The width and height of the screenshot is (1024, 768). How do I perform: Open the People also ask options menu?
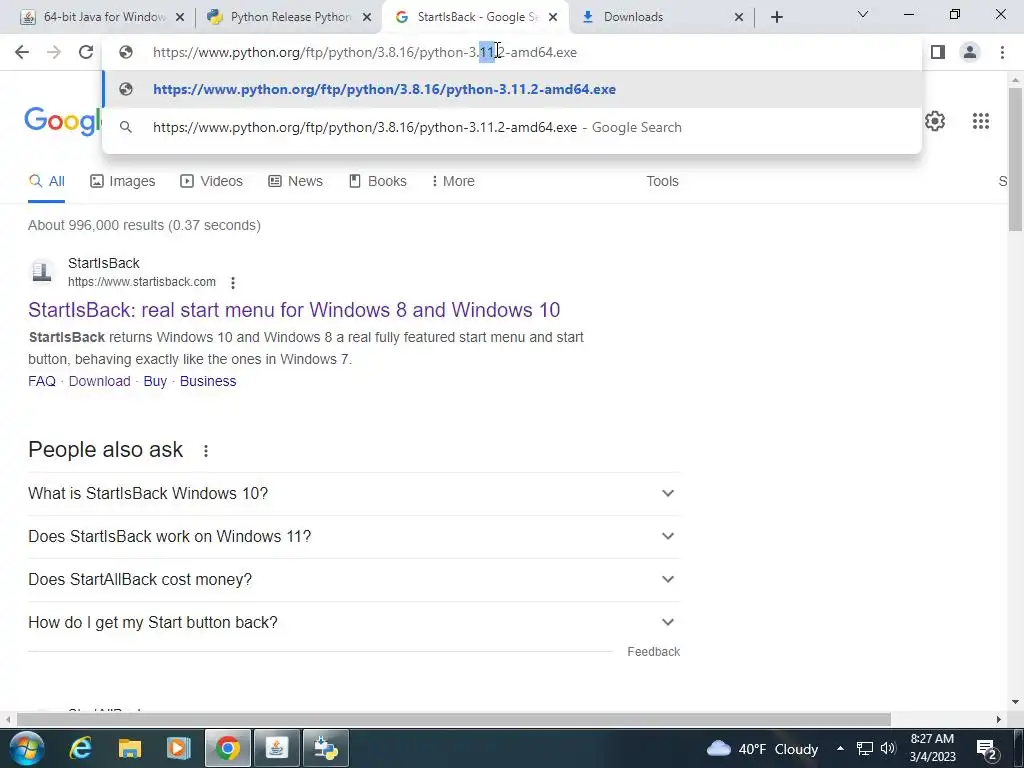206,451
